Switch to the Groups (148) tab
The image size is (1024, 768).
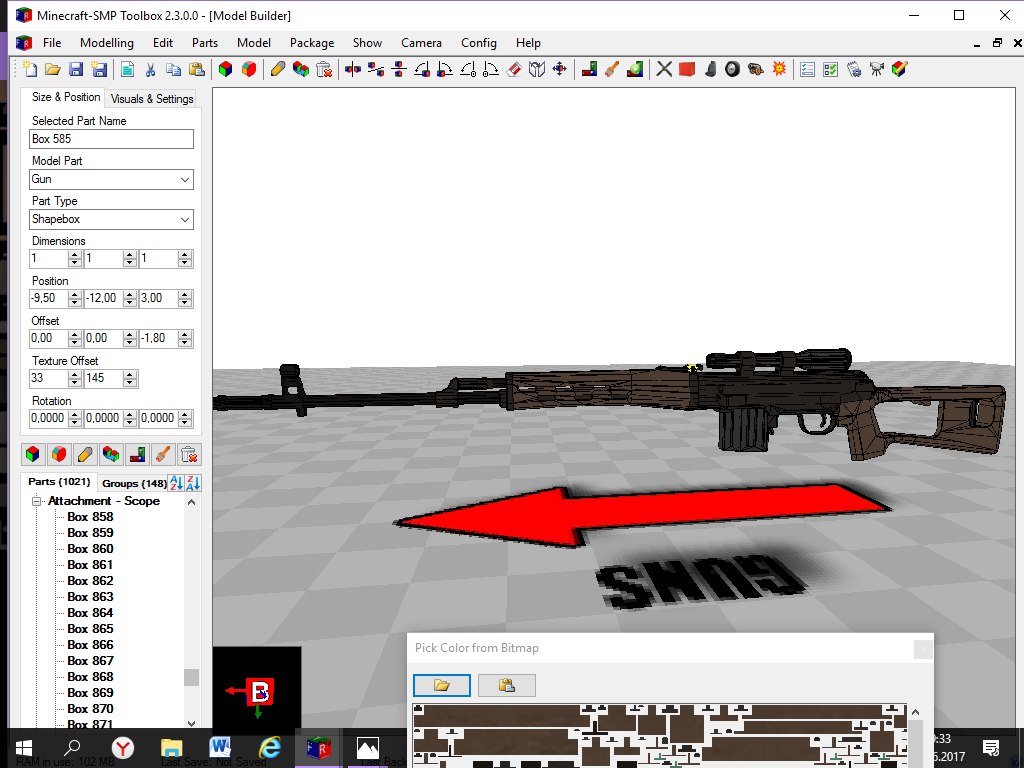point(134,483)
